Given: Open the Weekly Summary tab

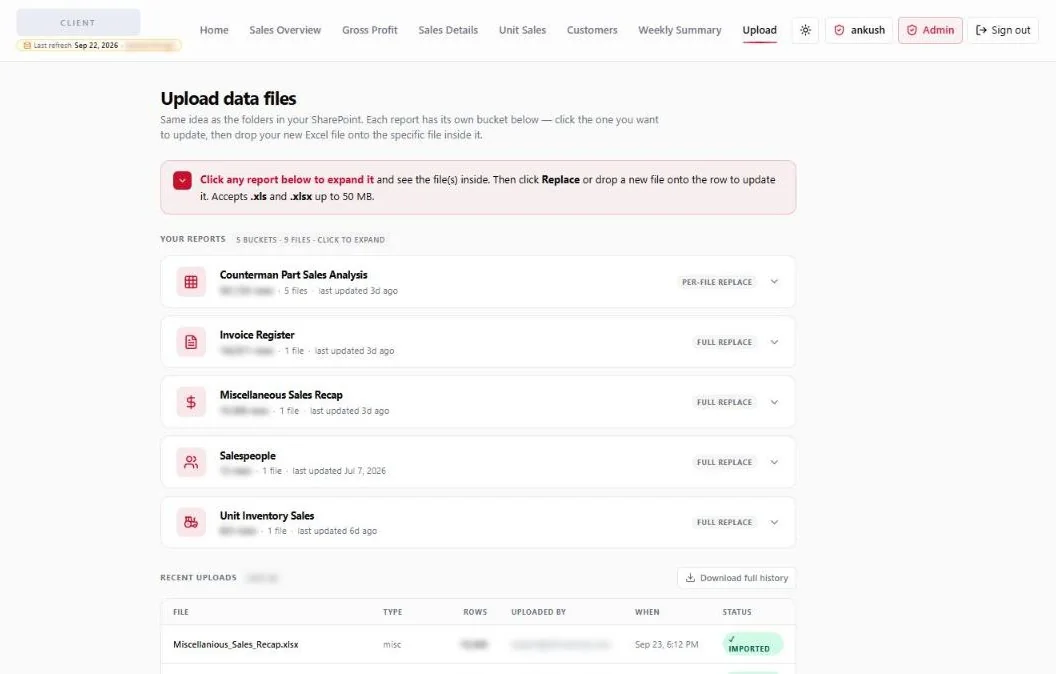Looking at the screenshot, I should tap(680, 30).
